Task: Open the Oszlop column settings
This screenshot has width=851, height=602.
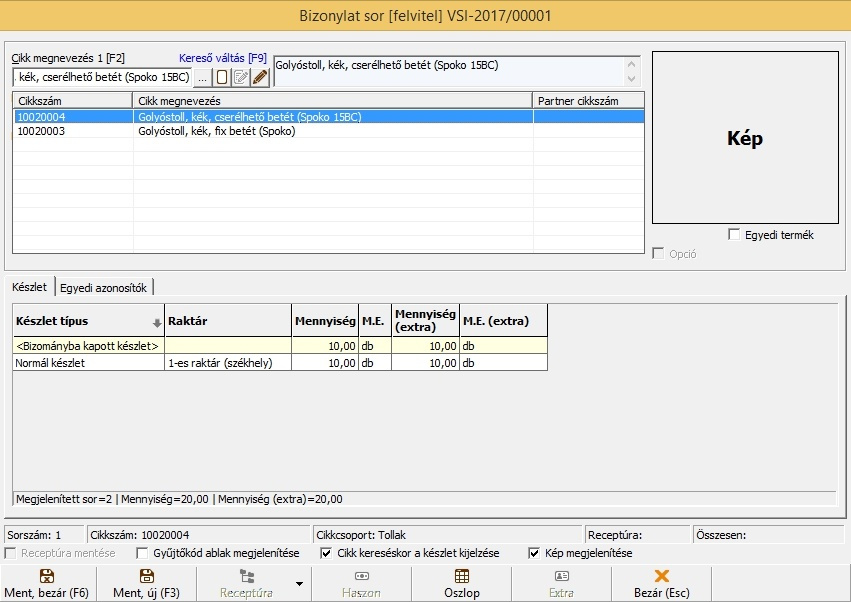Action: tap(461, 583)
